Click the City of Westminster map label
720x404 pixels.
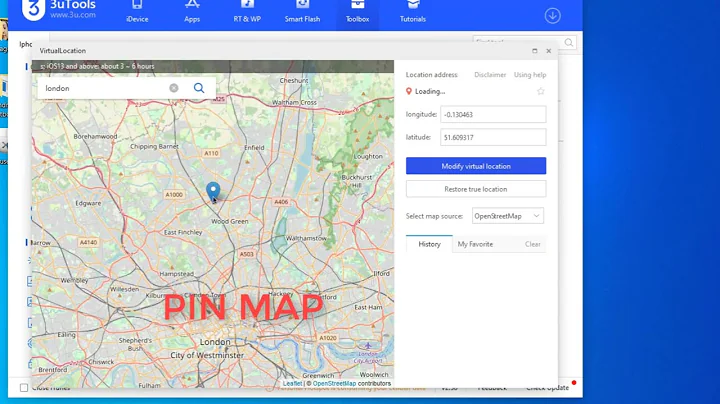(x=207, y=355)
